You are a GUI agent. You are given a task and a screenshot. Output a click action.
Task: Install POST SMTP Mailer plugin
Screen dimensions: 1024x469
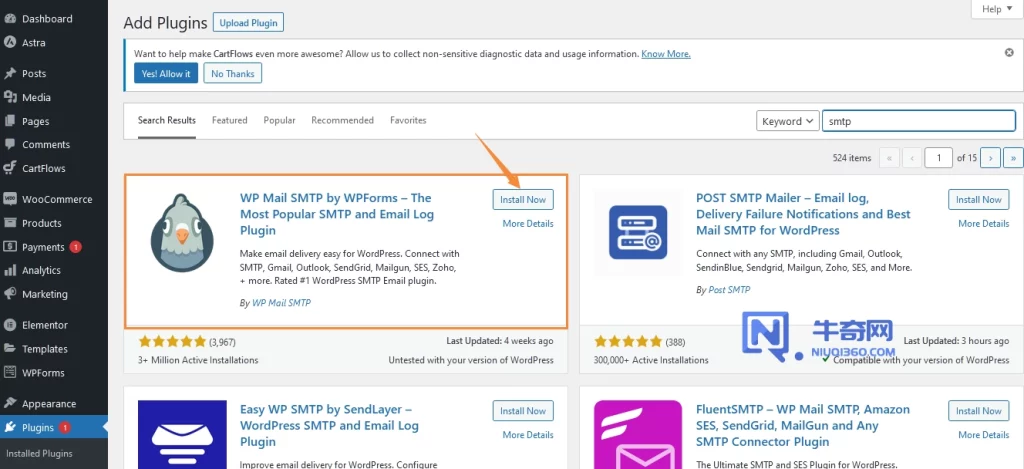tap(978, 200)
